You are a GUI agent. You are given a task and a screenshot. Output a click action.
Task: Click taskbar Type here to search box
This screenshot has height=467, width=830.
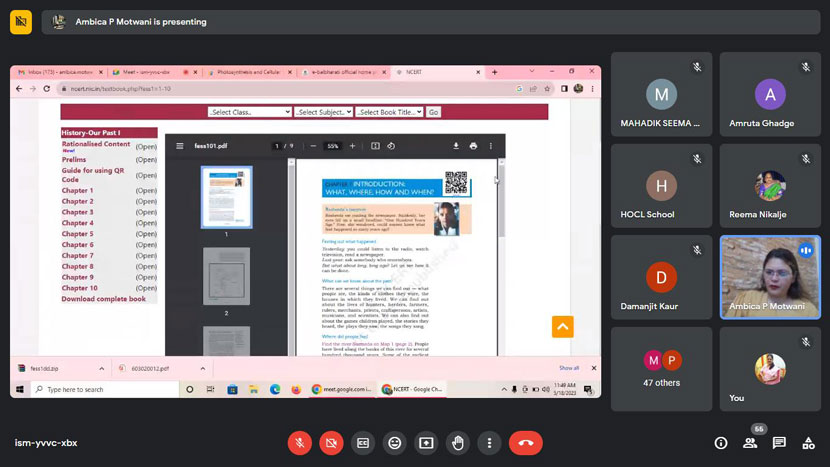(105, 390)
